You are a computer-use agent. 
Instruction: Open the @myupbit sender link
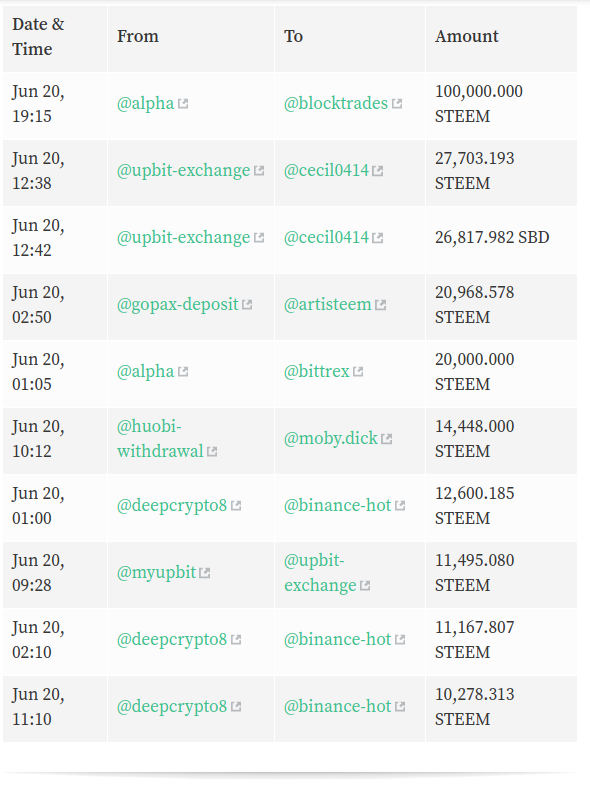[x=156, y=573]
